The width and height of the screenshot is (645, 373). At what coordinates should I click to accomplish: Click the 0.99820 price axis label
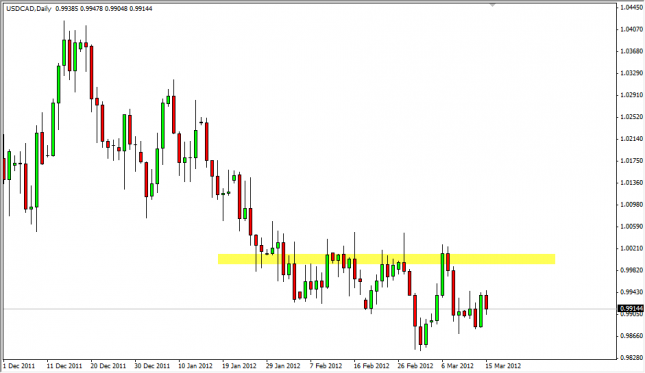pyautogui.click(x=631, y=270)
